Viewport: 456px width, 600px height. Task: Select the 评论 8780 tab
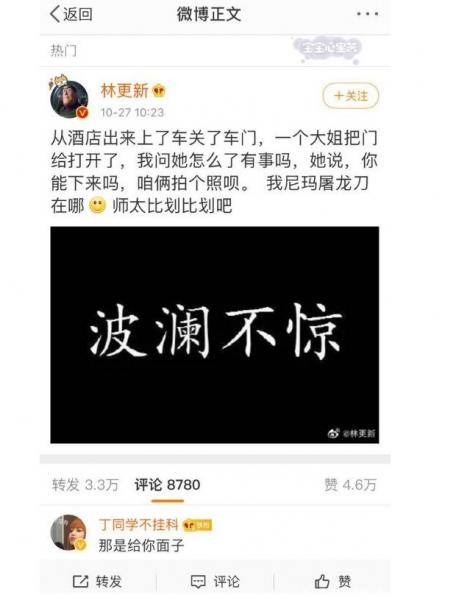pyautogui.click(x=167, y=485)
